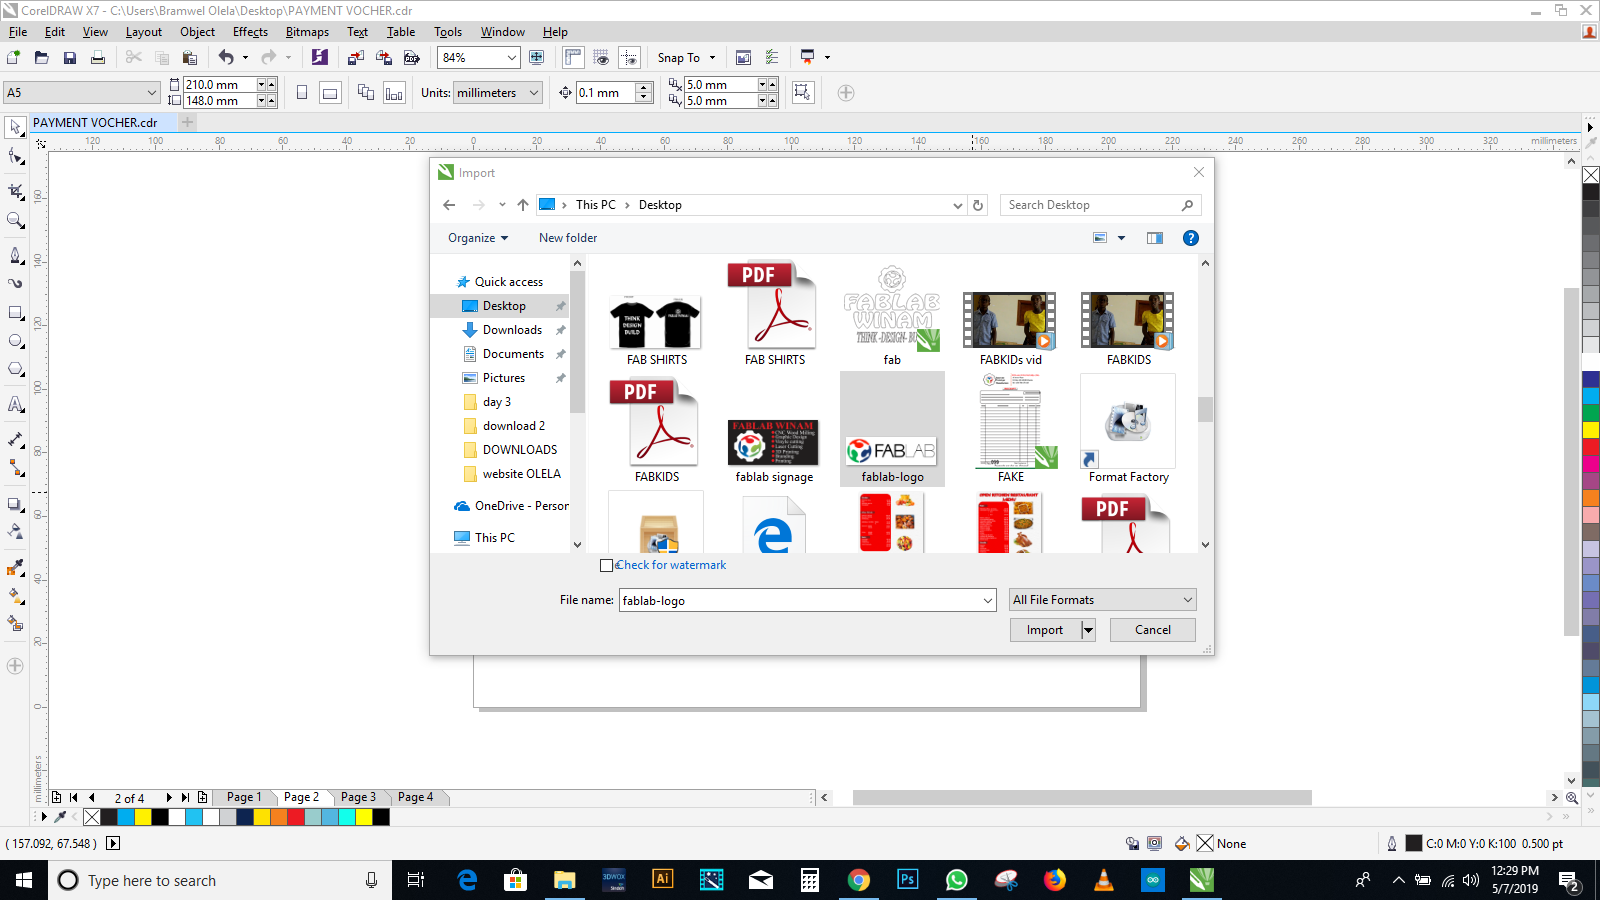
Task: Click the Import button
Action: point(1045,630)
